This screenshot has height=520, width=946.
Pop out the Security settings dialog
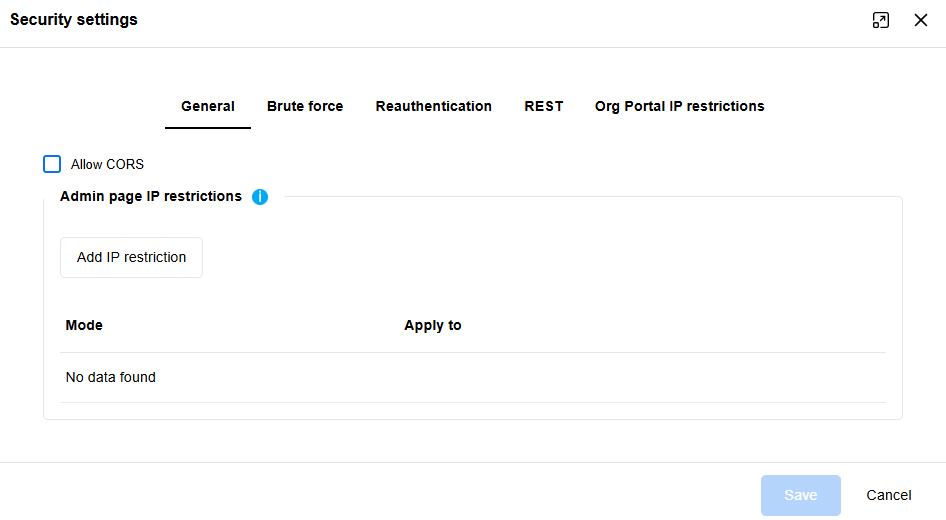[x=880, y=20]
